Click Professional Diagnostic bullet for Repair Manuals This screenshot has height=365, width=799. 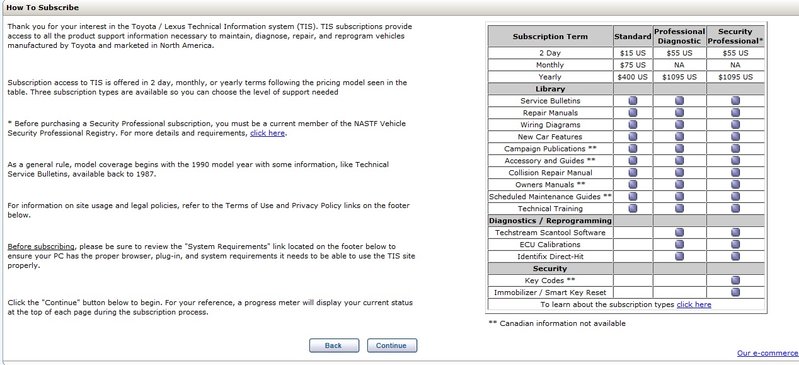click(x=679, y=113)
